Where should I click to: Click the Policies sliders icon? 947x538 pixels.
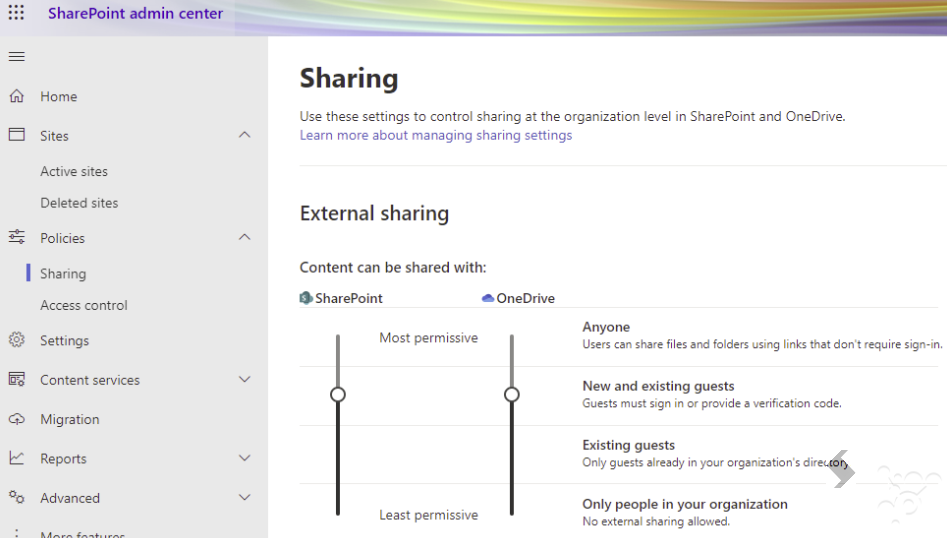tap(17, 237)
